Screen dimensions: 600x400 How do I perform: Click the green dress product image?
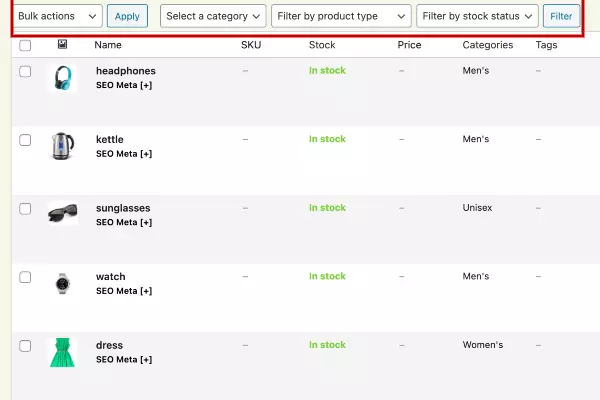click(62, 353)
